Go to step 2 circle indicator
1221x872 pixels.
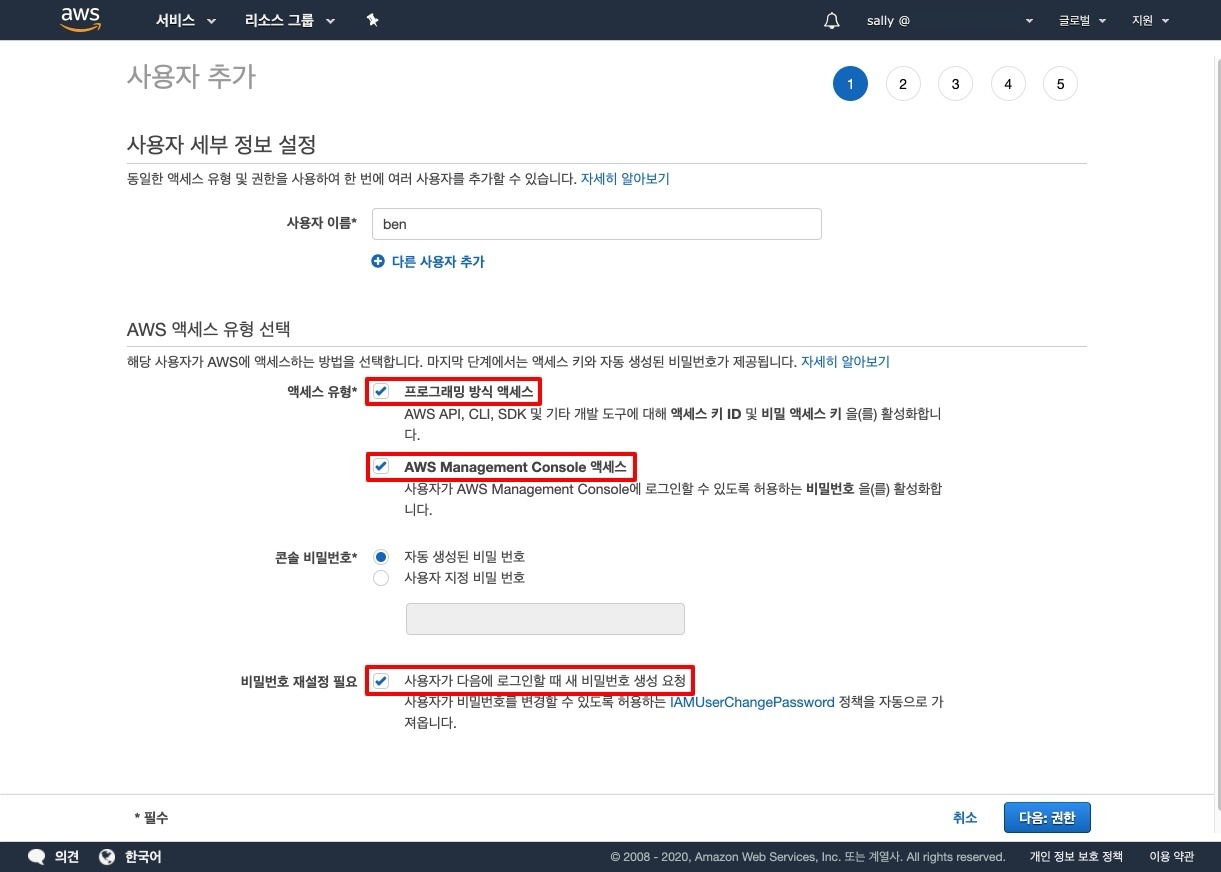pyautogui.click(x=903, y=84)
